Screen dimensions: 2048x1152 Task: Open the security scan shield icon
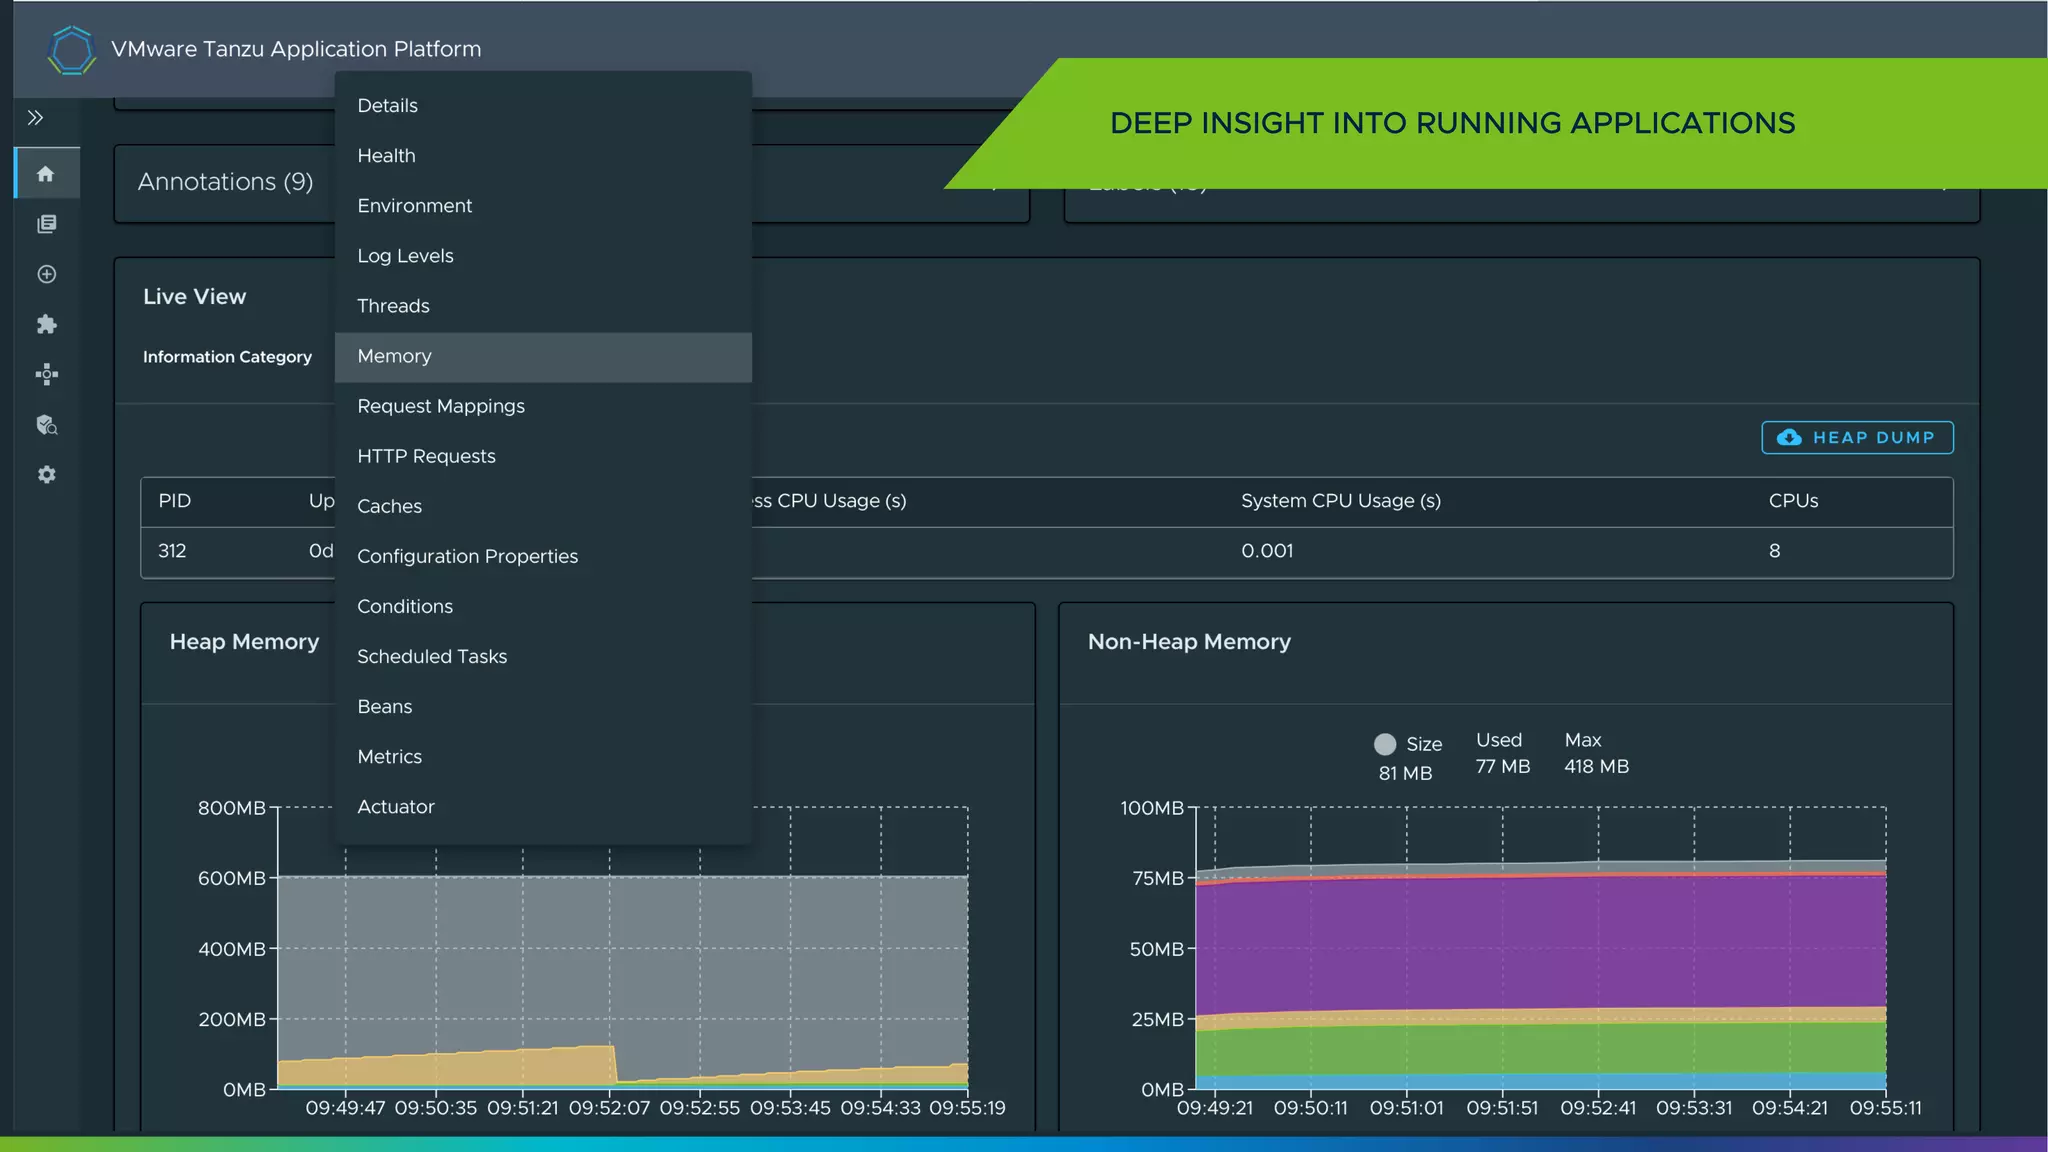point(46,425)
